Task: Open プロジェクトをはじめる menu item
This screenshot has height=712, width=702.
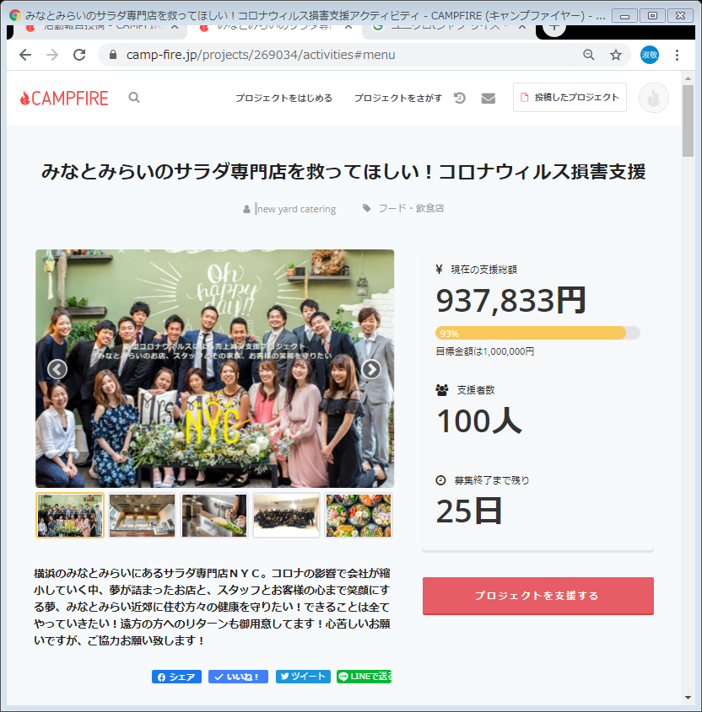Action: pyautogui.click(x=283, y=98)
